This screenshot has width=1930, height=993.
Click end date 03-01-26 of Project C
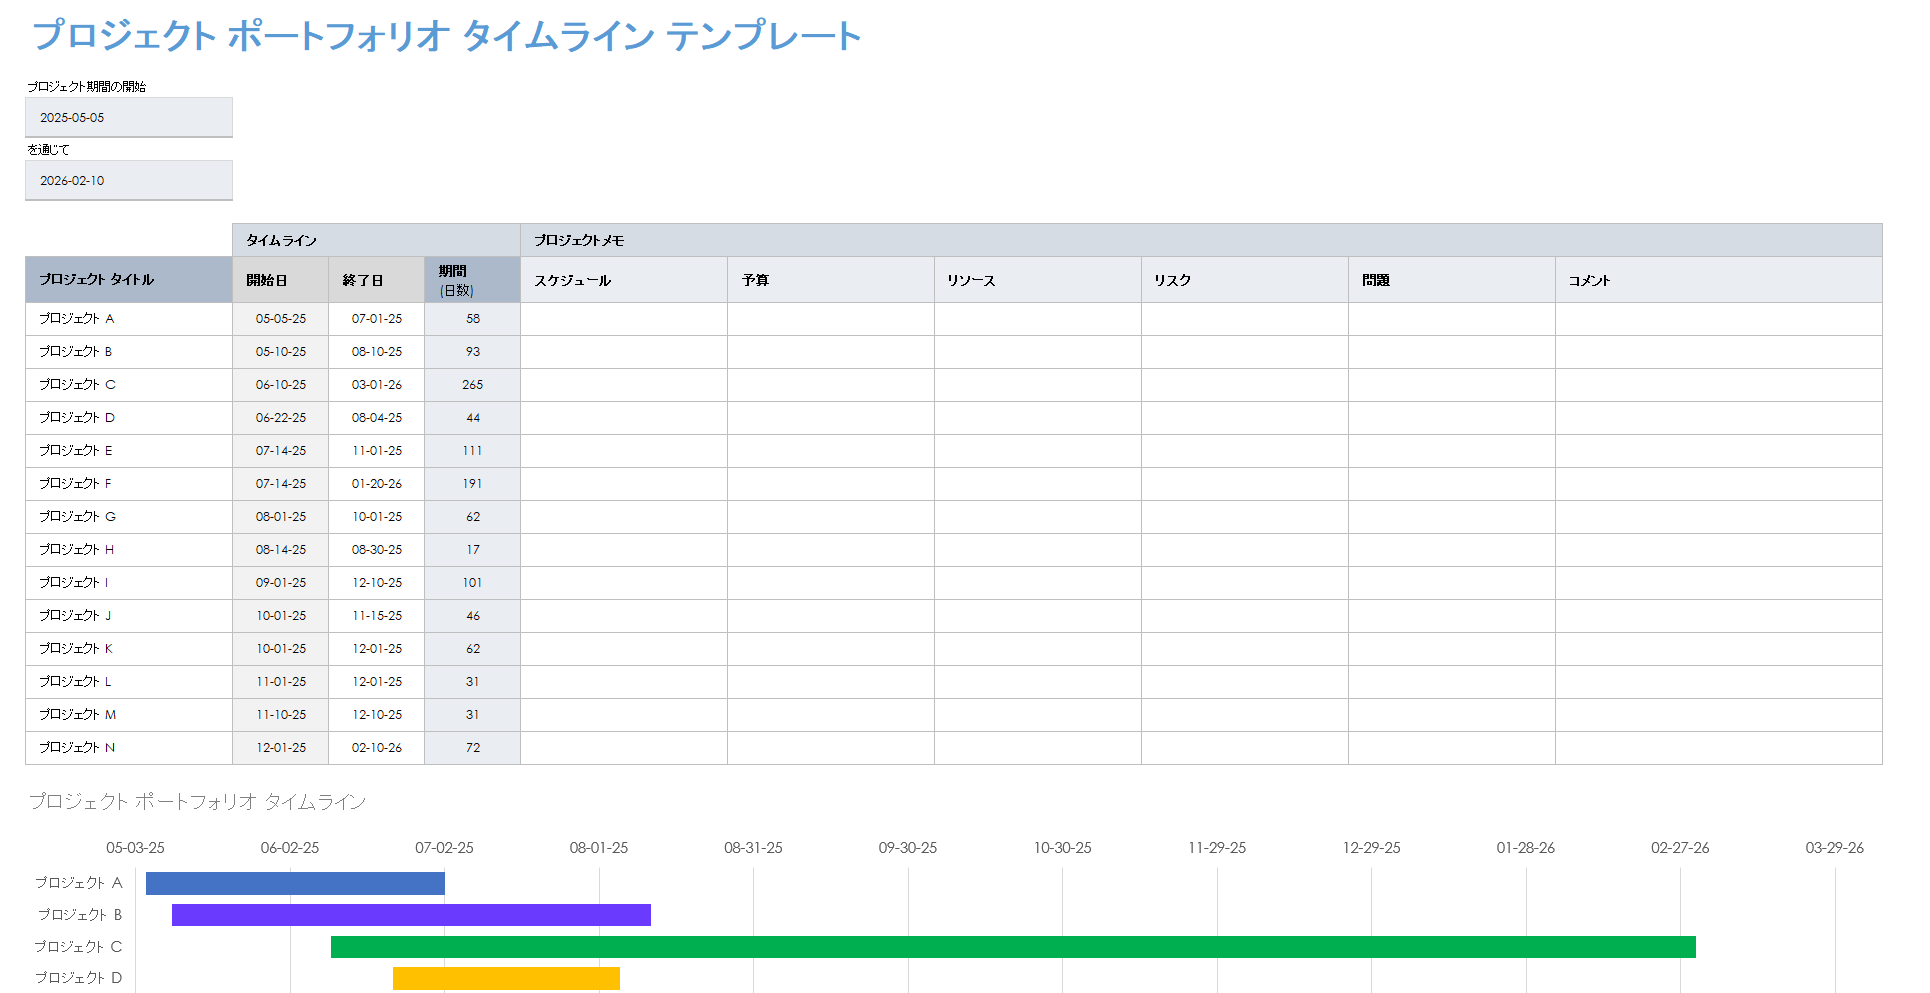pyautogui.click(x=376, y=385)
